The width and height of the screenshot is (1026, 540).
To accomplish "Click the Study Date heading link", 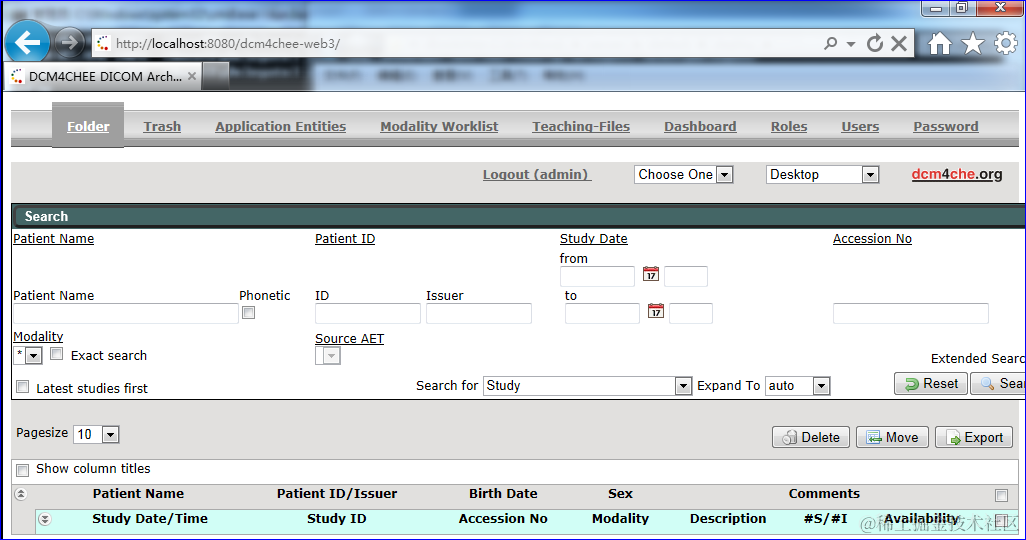I will click(593, 239).
